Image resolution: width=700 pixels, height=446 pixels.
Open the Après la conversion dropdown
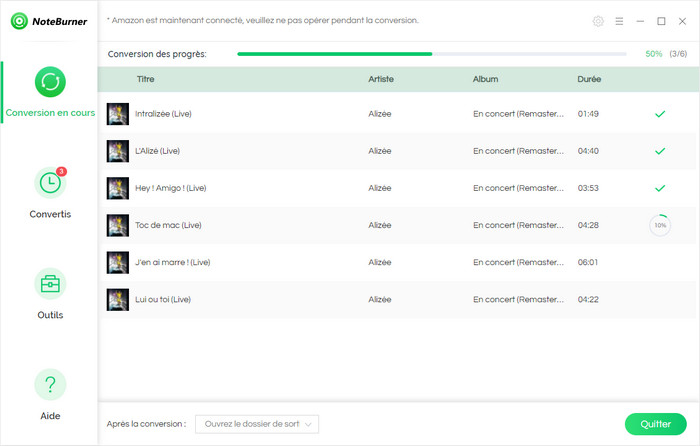coord(257,424)
